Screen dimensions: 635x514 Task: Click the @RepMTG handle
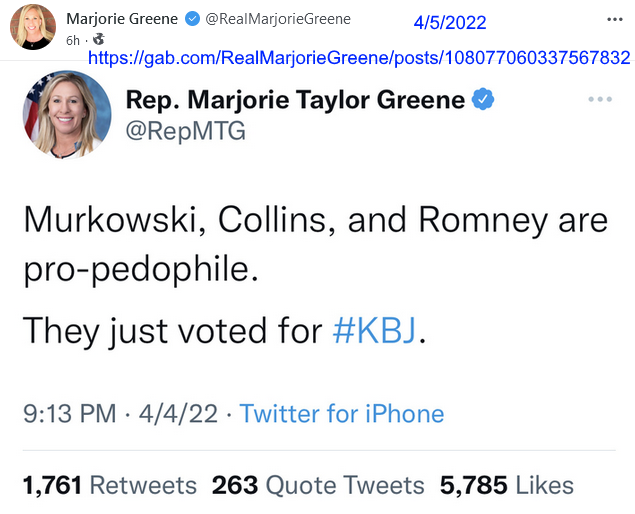pyautogui.click(x=186, y=131)
